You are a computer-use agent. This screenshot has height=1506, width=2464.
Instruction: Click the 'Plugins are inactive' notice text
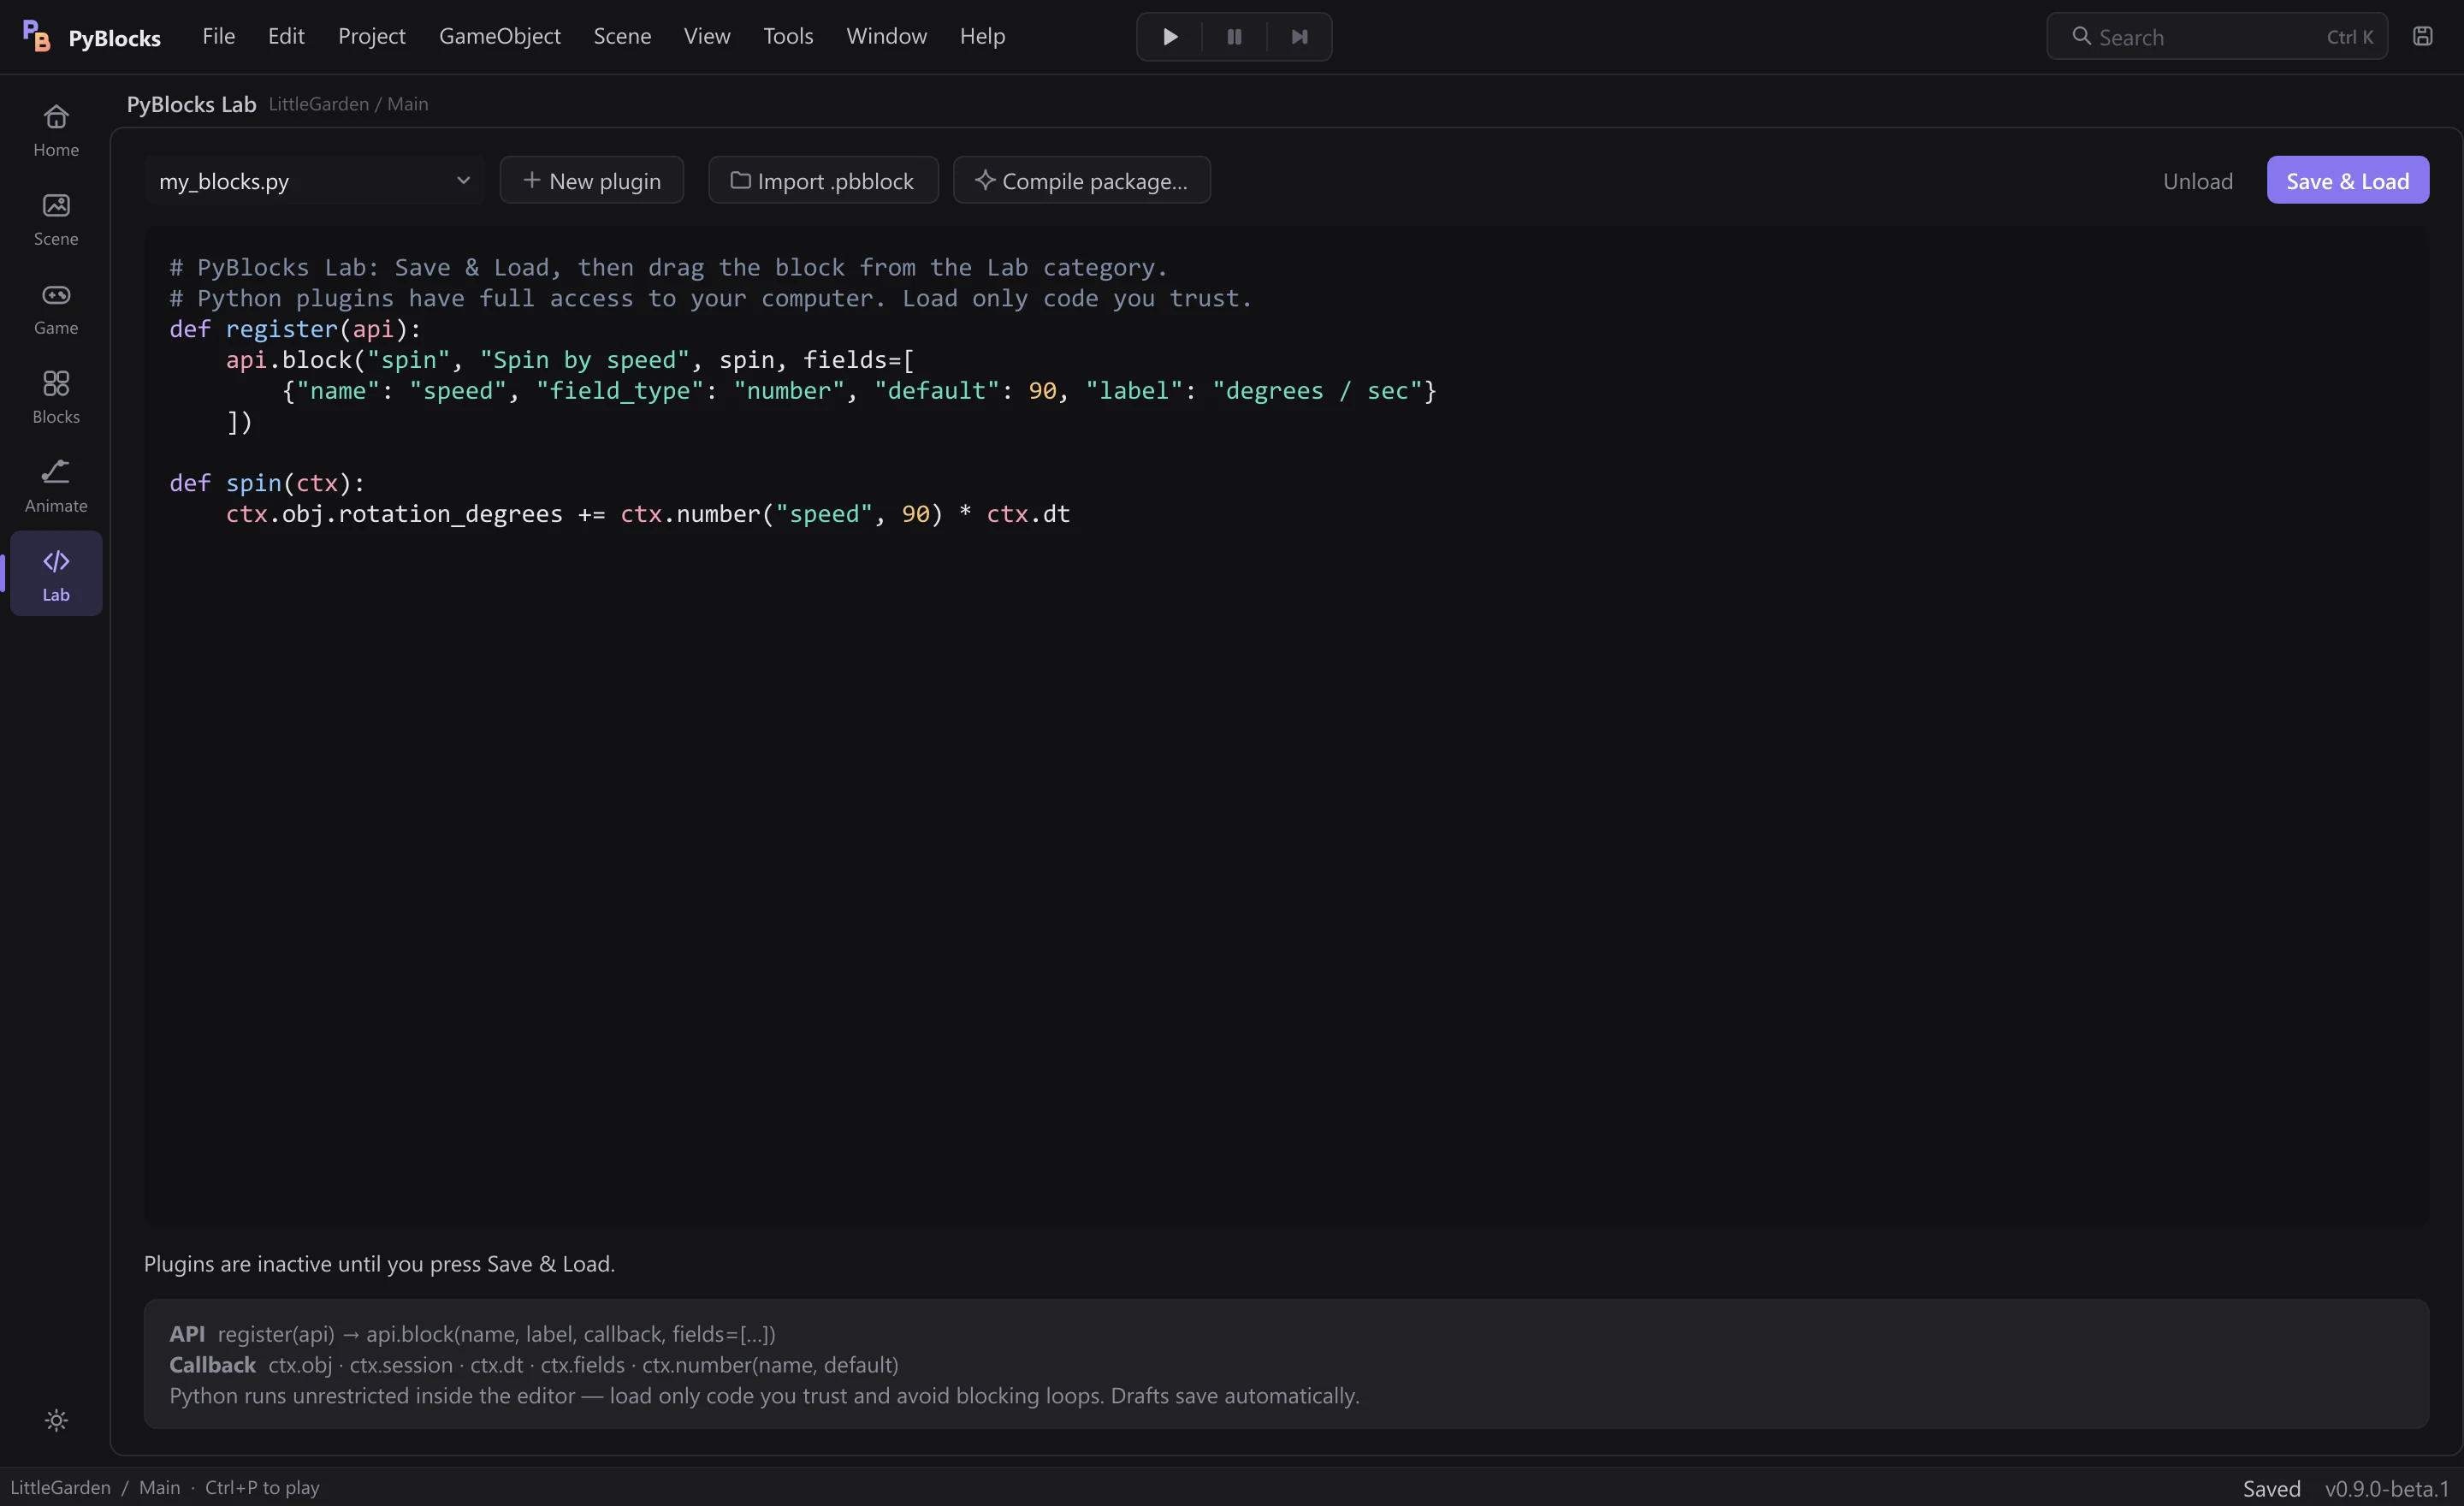pos(379,1264)
